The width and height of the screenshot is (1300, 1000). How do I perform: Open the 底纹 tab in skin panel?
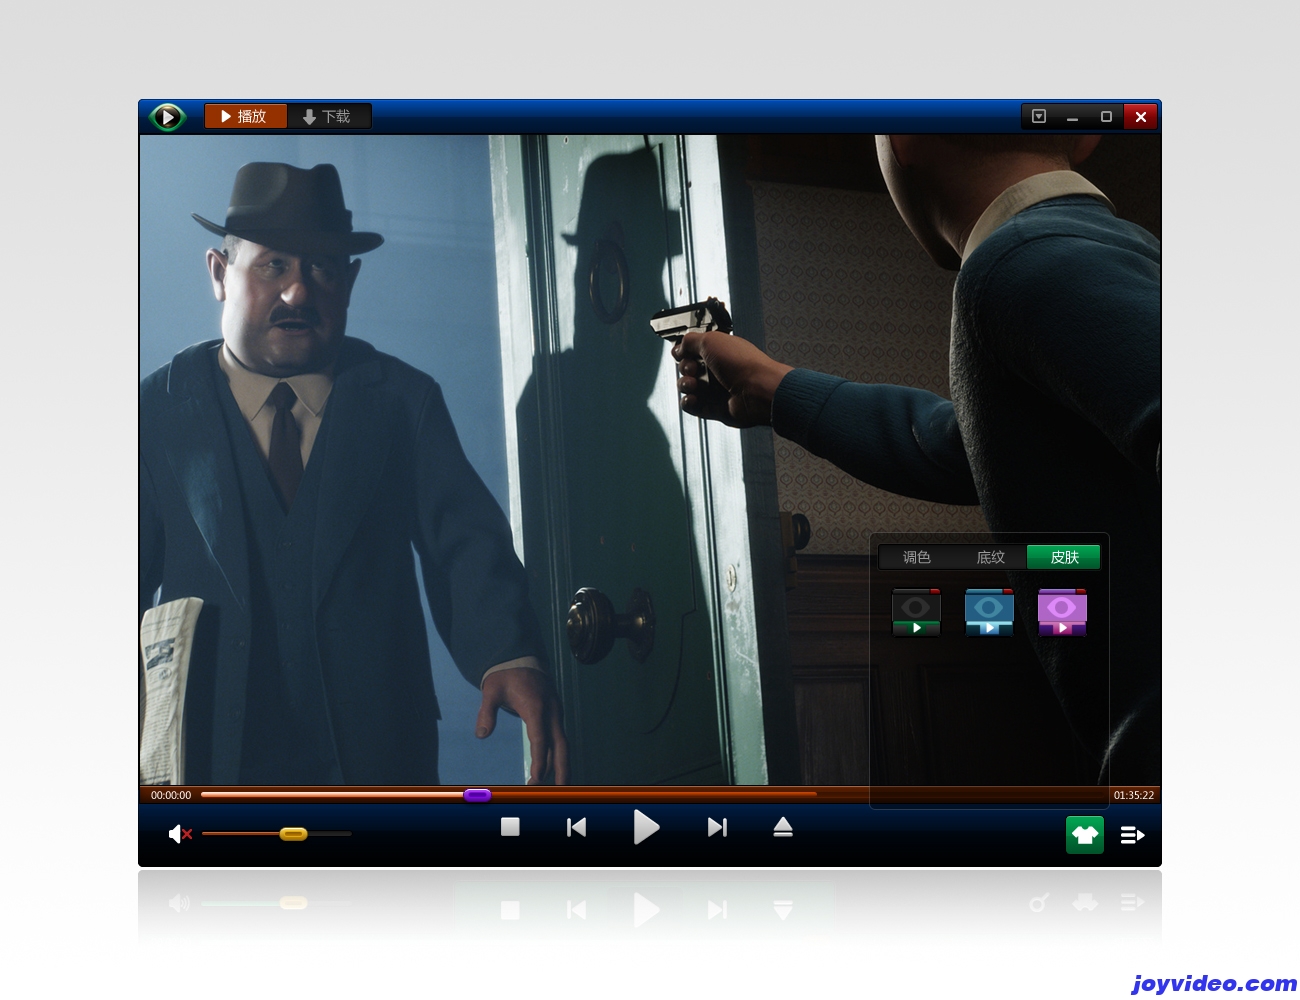click(990, 557)
